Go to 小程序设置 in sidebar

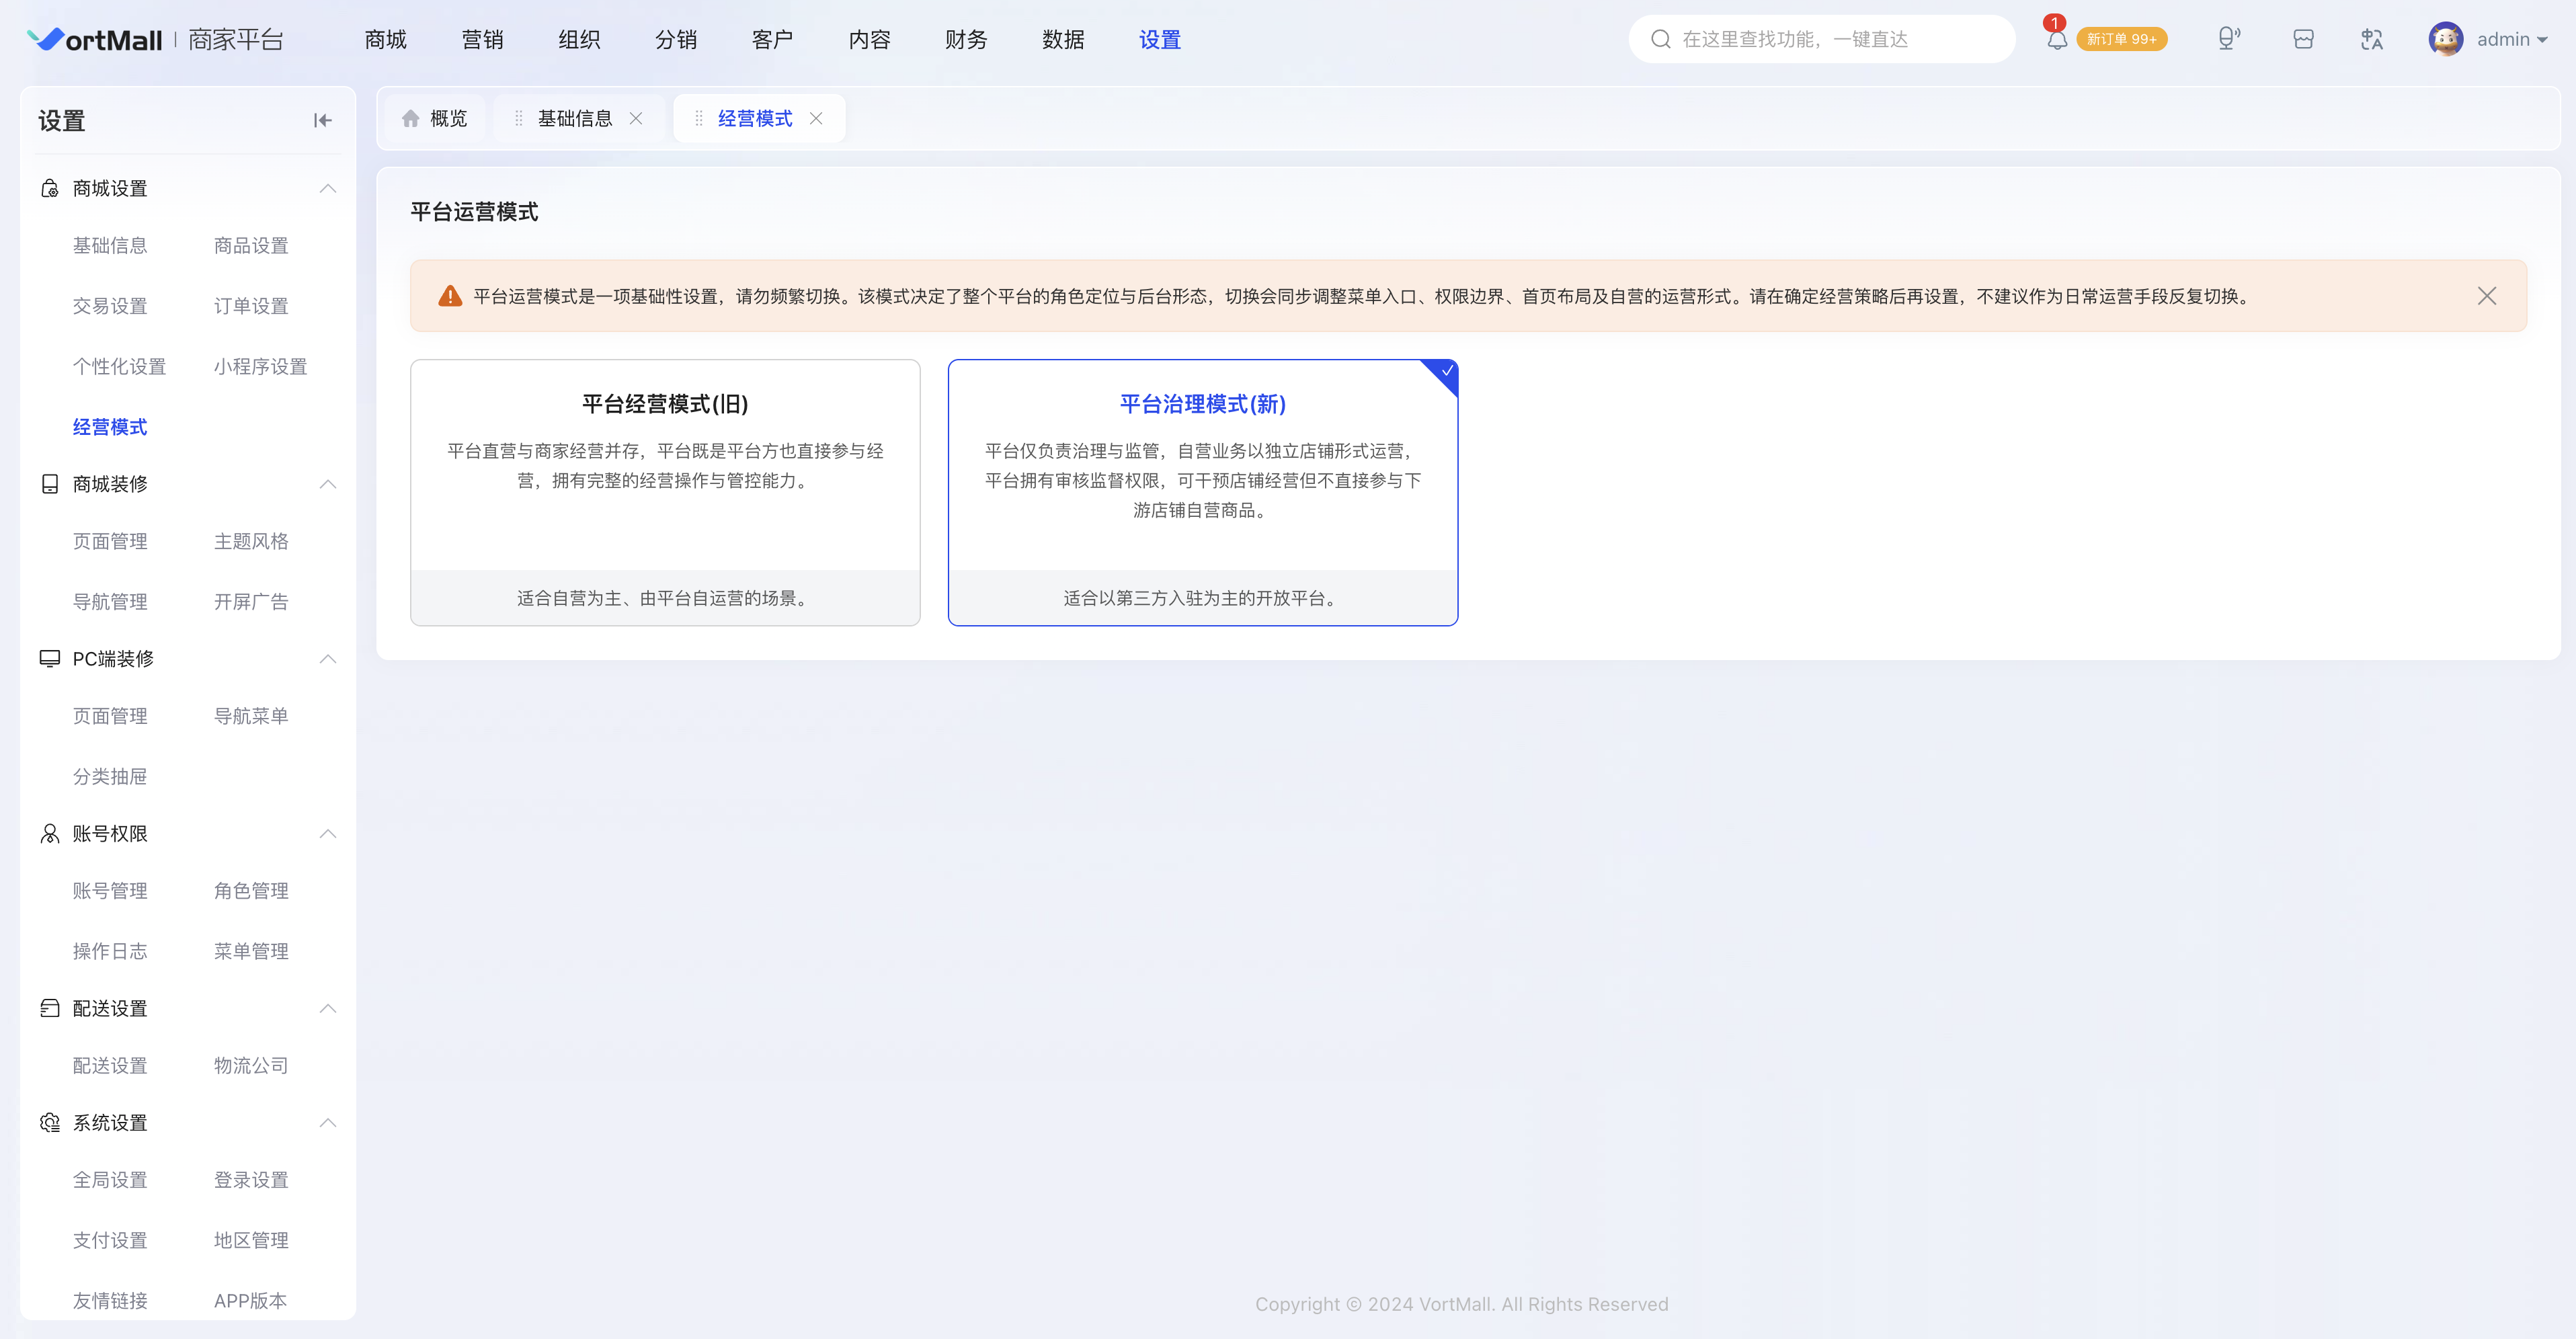[x=260, y=366]
